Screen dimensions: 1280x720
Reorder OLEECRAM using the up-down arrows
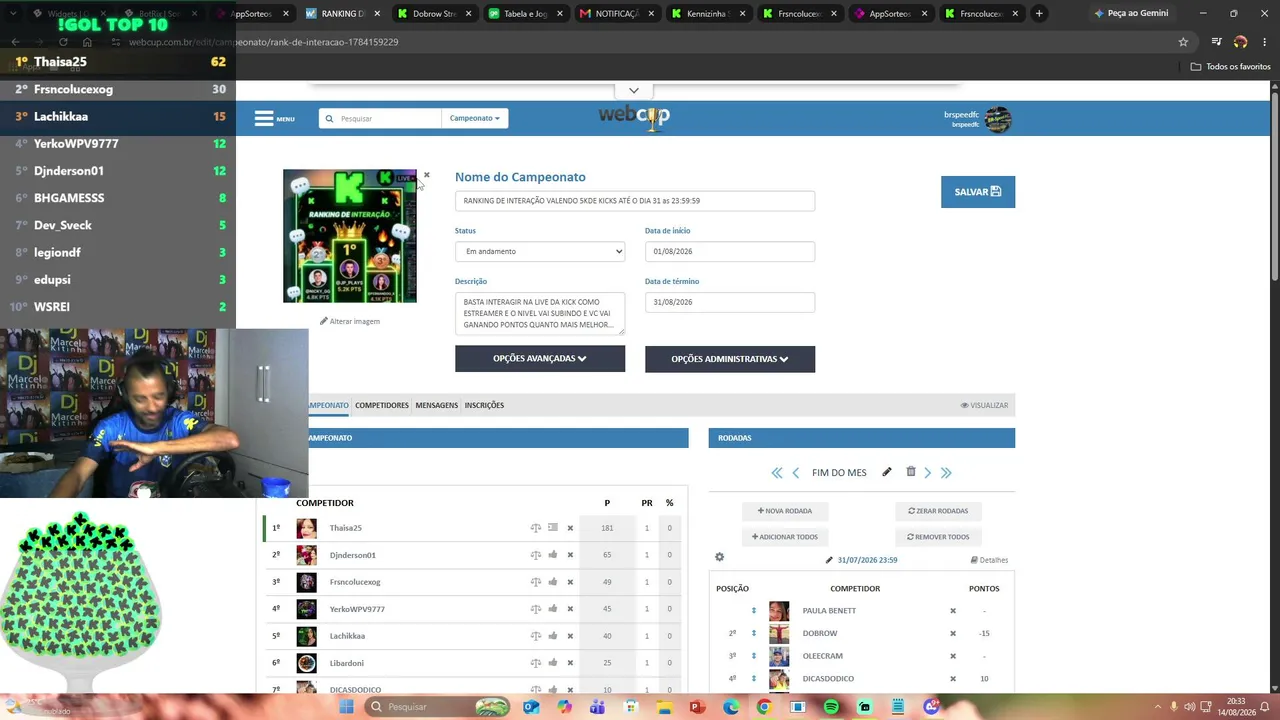754,656
